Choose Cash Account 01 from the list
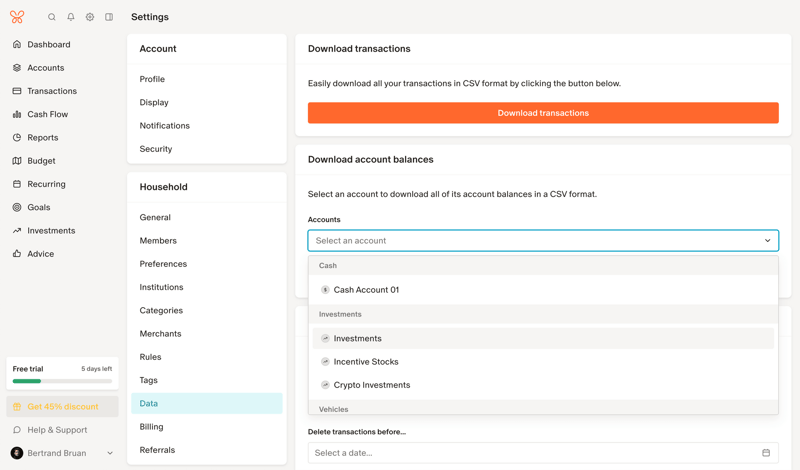The width and height of the screenshot is (800, 470). point(543,290)
